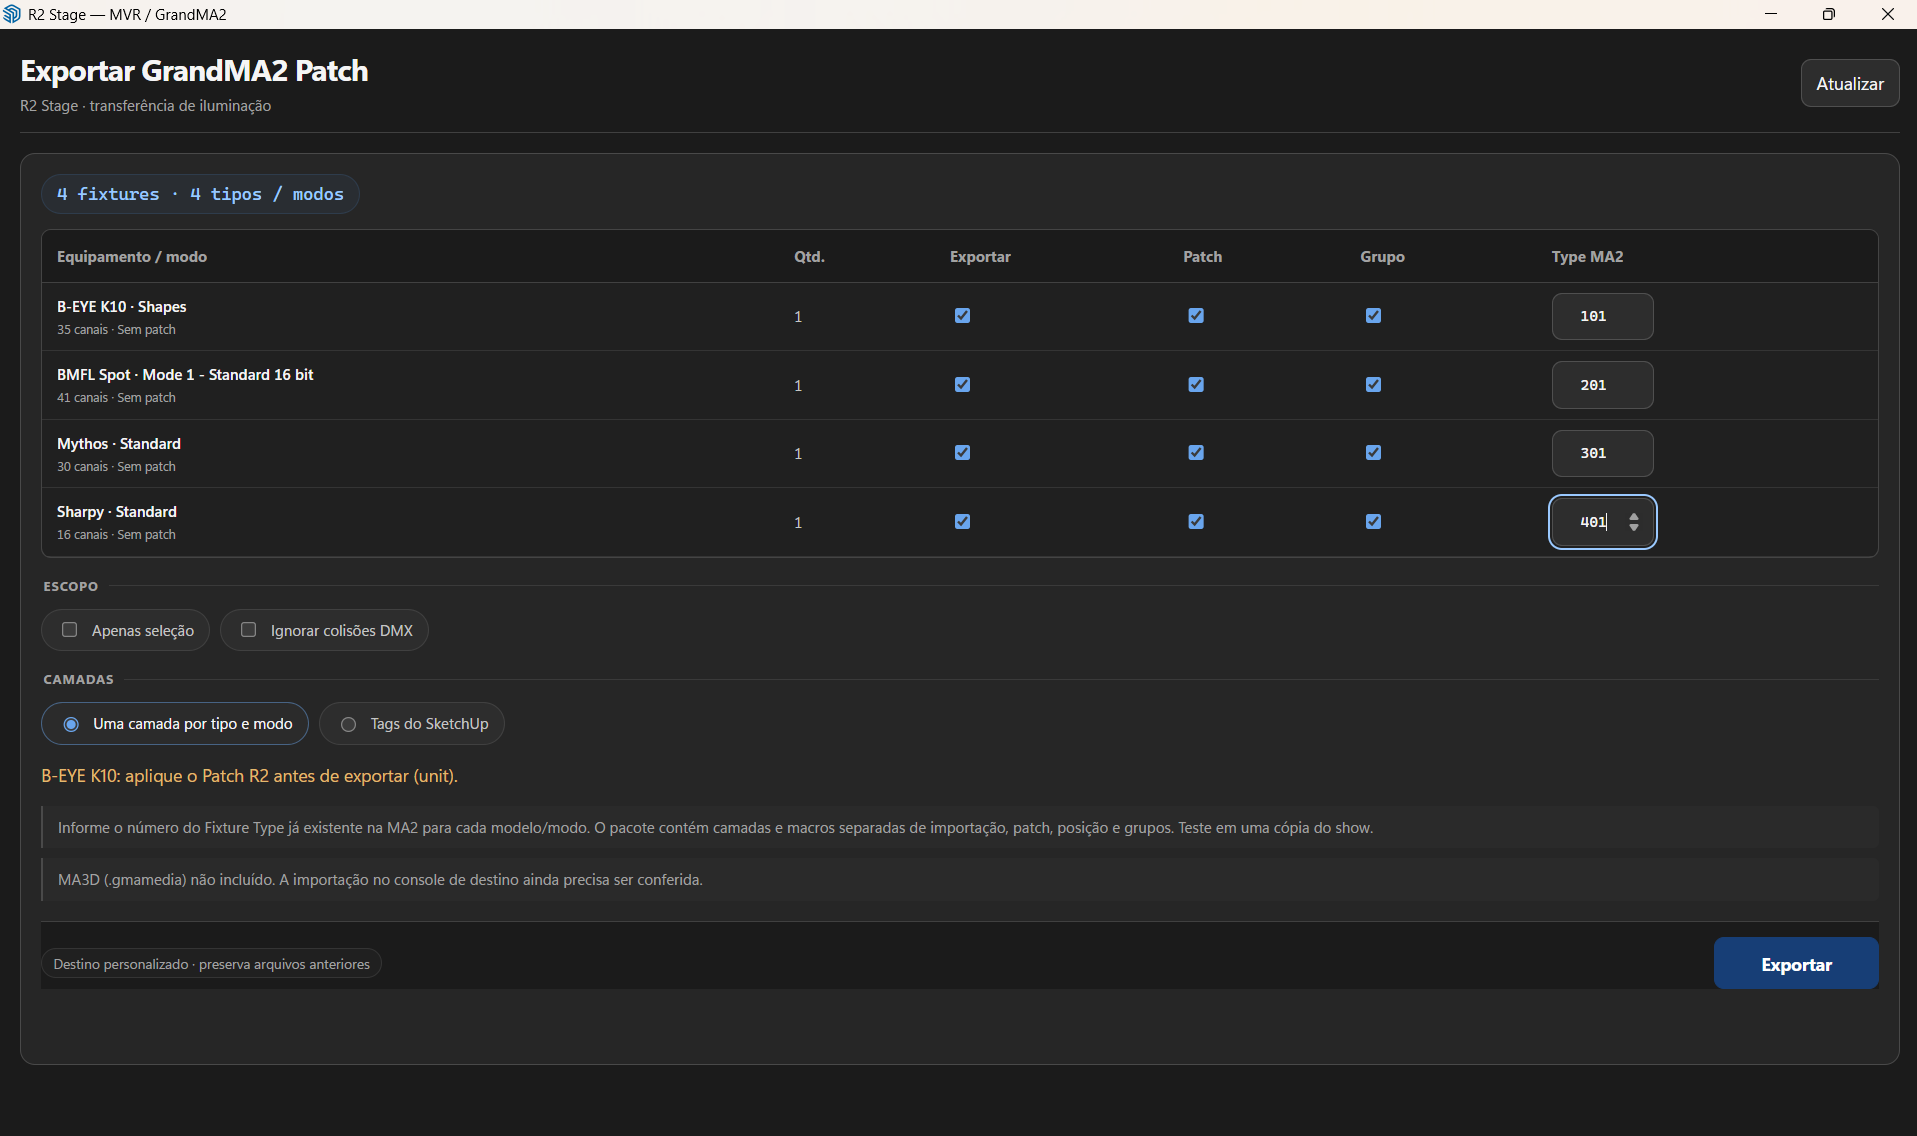Edit Type MA2 field showing 301
The height and width of the screenshot is (1136, 1917).
[x=1602, y=453]
